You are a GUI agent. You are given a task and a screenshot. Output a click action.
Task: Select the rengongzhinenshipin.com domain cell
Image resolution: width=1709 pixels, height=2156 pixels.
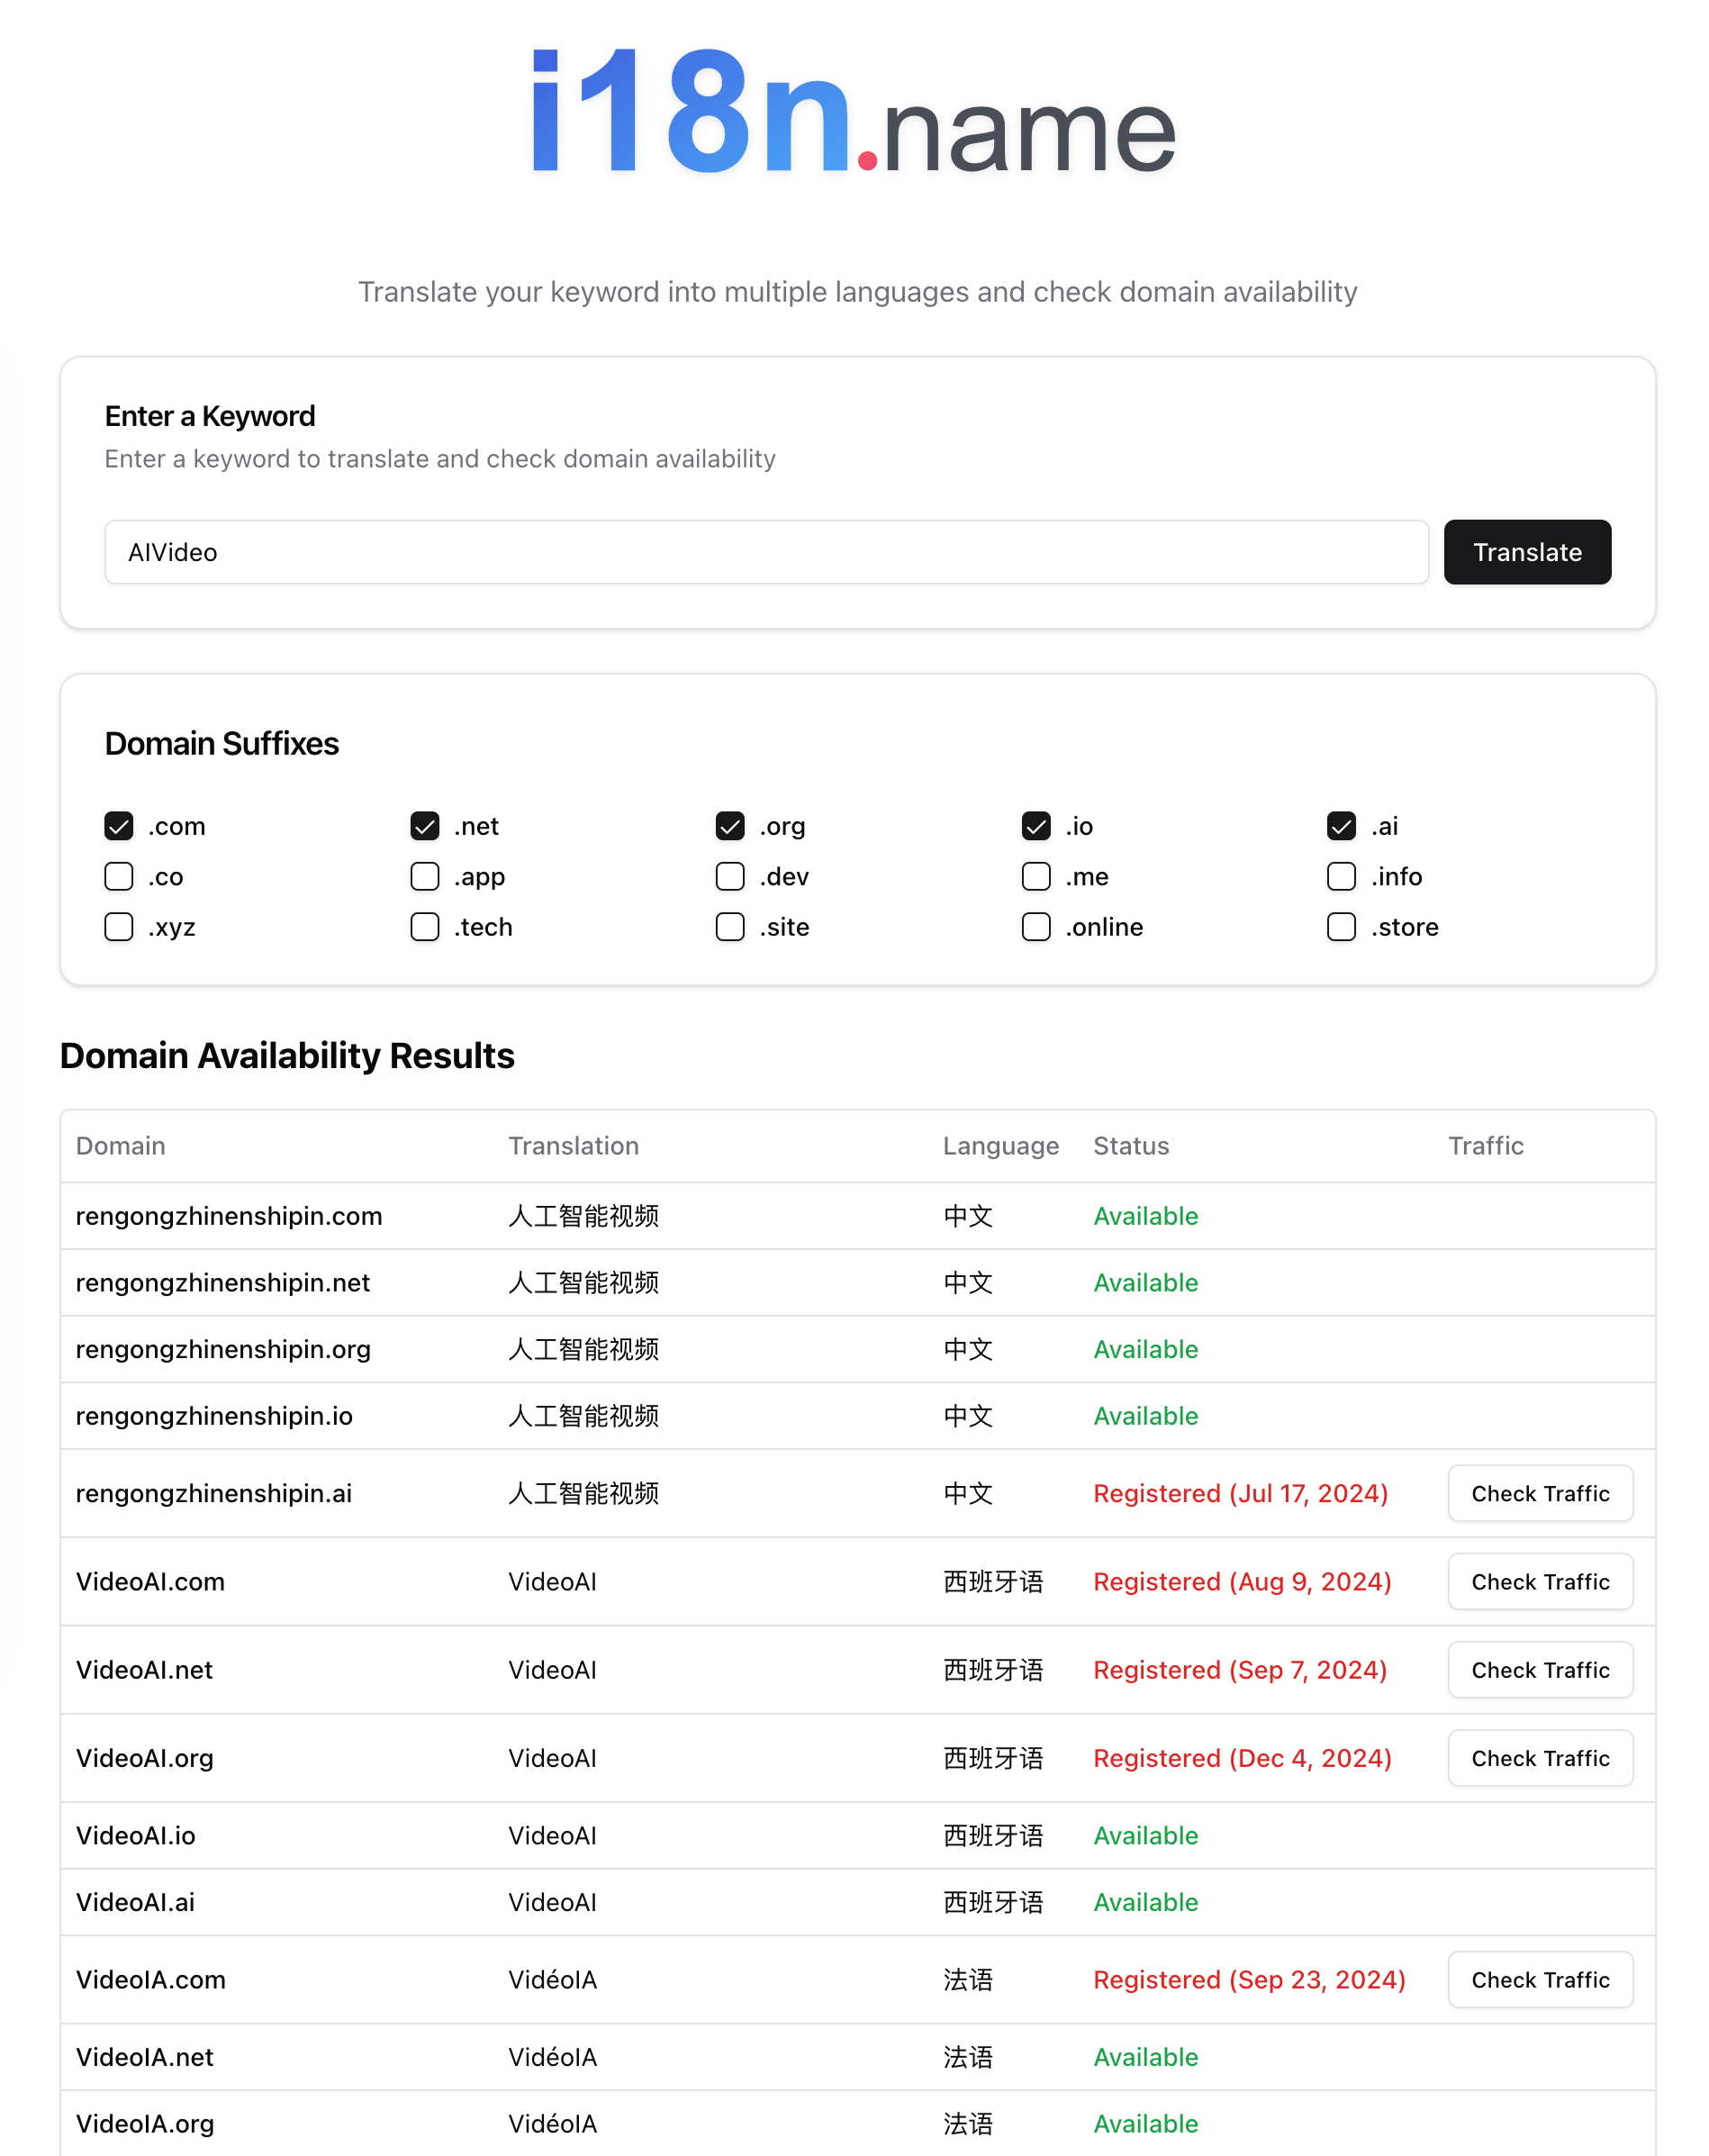pyautogui.click(x=229, y=1216)
